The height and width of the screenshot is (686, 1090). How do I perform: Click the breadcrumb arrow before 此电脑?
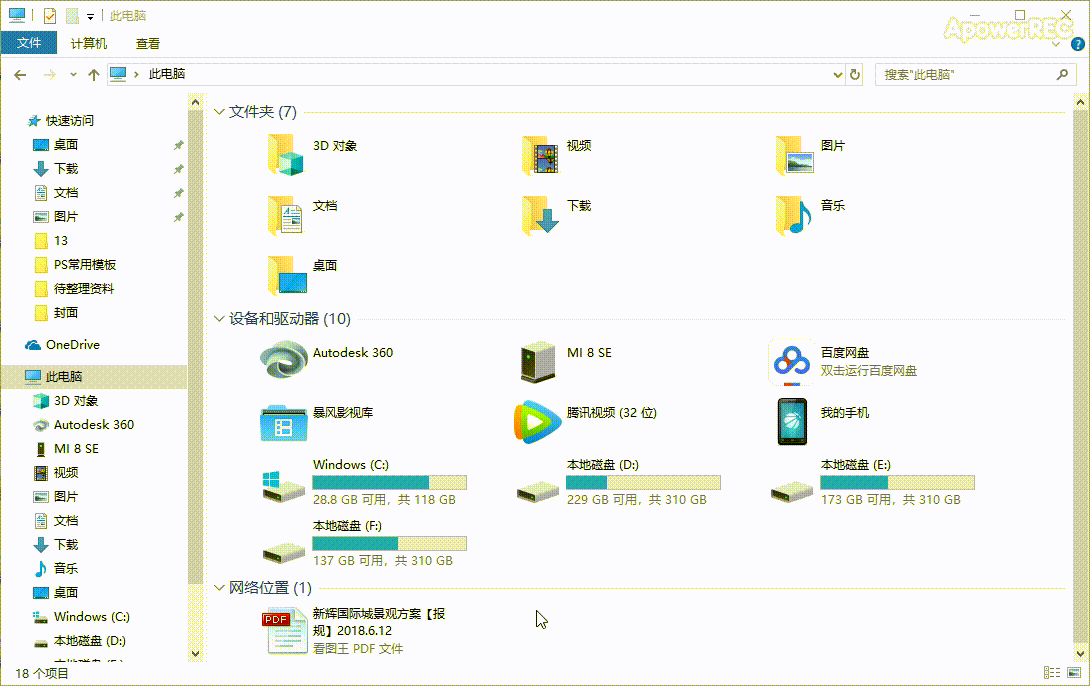(x=136, y=74)
